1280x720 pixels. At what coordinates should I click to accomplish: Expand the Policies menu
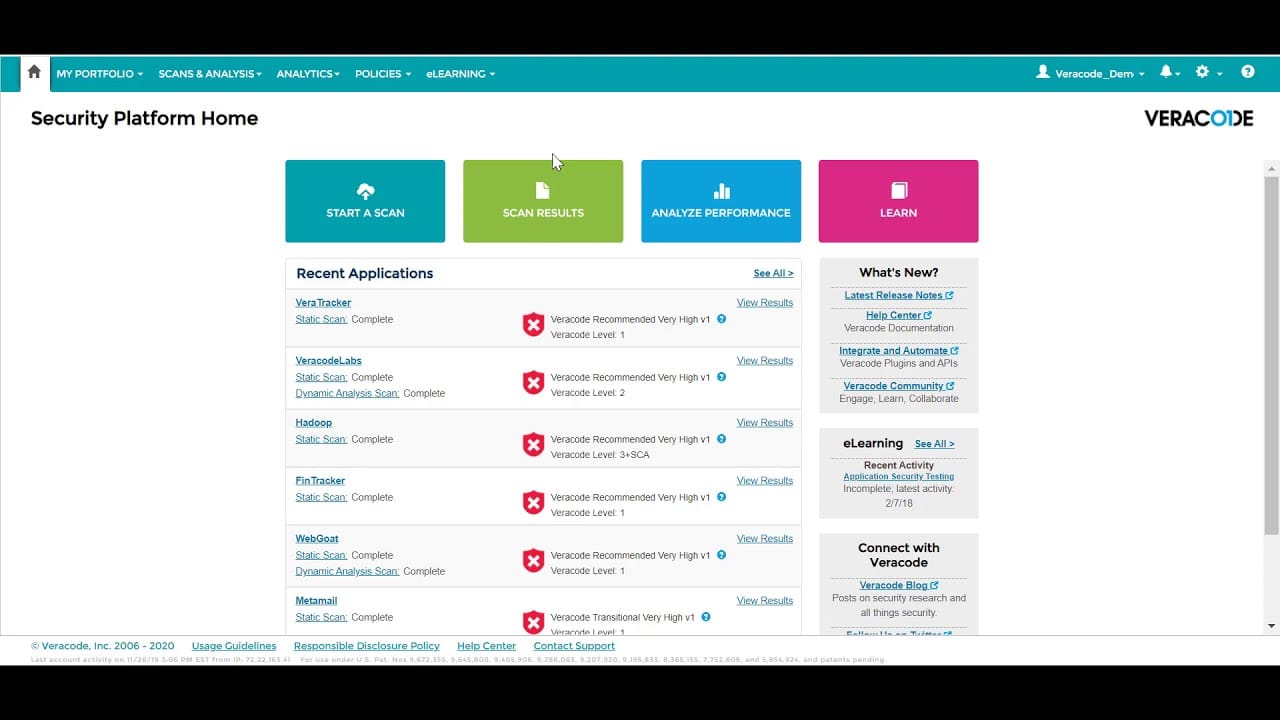[383, 74]
